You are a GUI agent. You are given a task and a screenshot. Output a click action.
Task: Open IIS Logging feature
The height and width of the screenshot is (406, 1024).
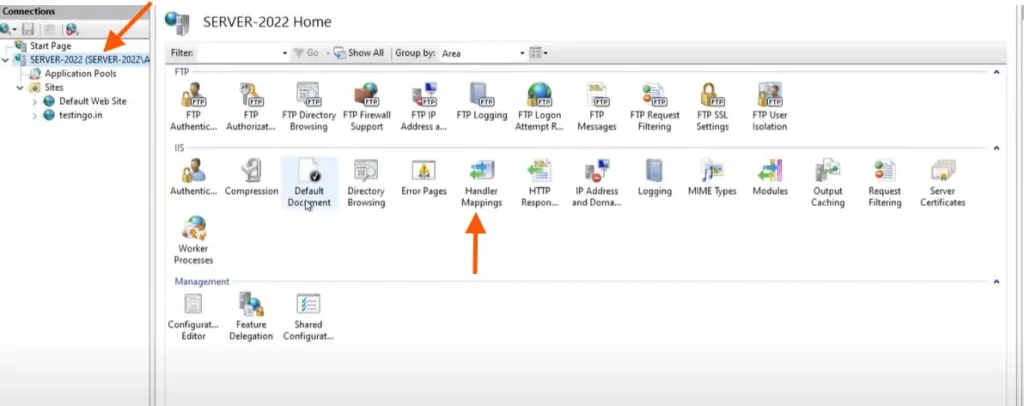(x=654, y=178)
